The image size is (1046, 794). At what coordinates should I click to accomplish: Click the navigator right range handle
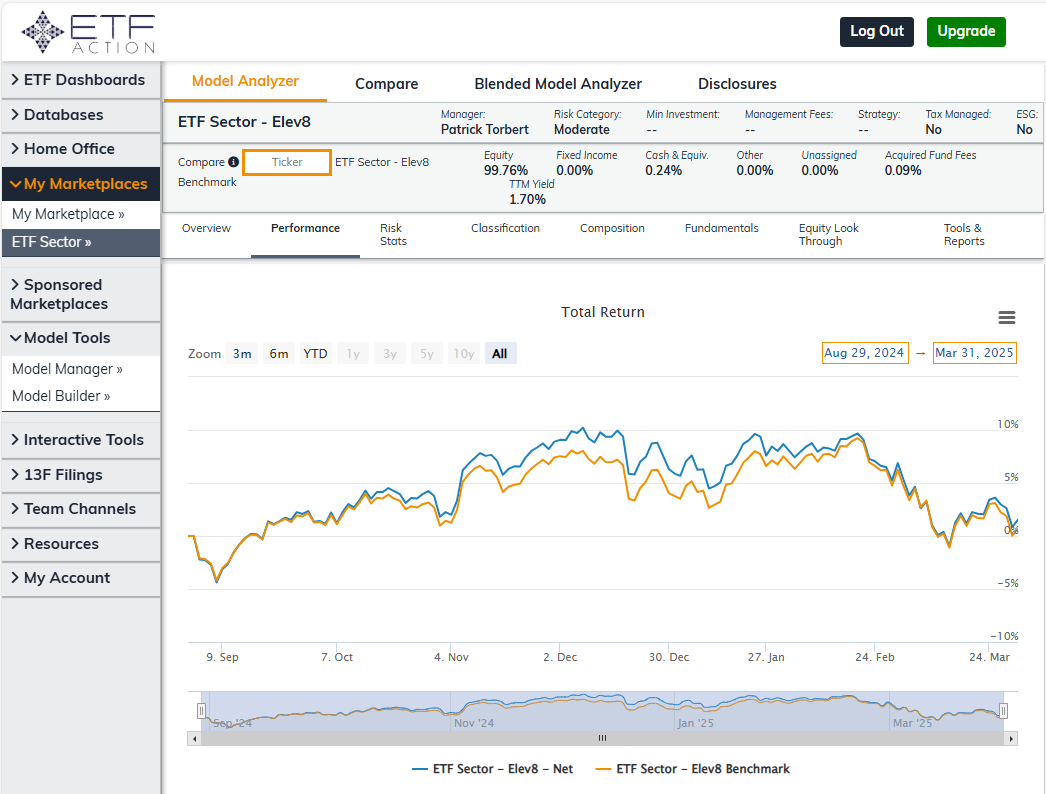click(x=1003, y=711)
